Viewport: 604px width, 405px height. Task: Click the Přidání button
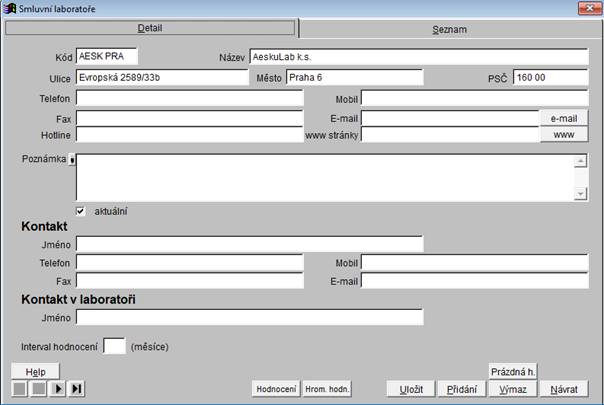coord(461,389)
